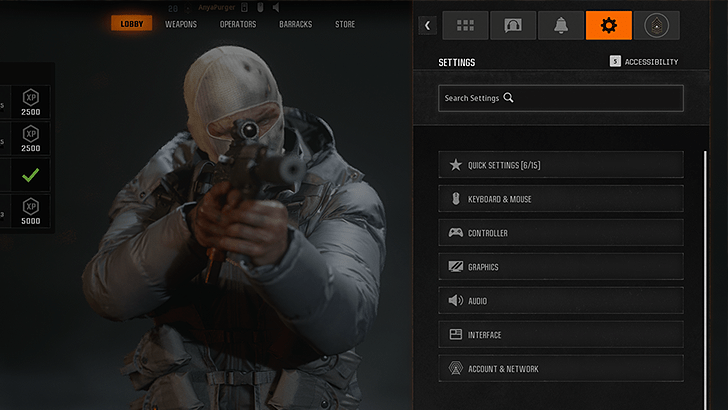This screenshot has height=410, width=728.
Task: Open the Operators tab
Action: pos(238,24)
